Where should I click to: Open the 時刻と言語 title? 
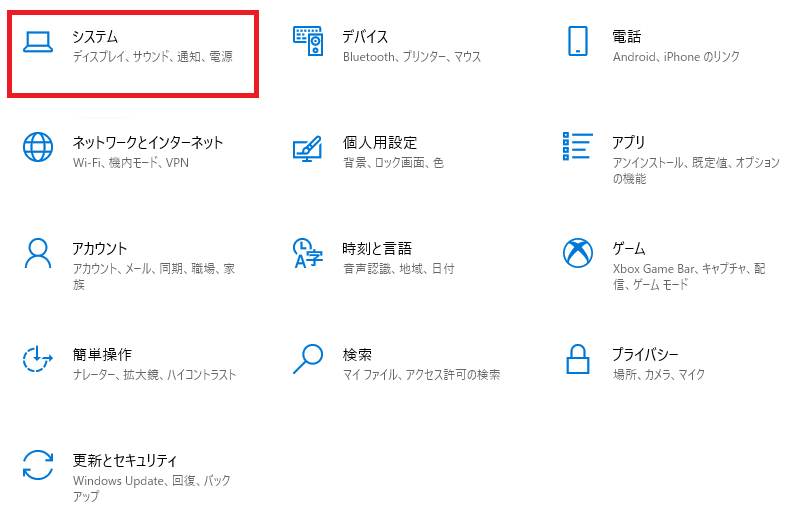coord(377,249)
